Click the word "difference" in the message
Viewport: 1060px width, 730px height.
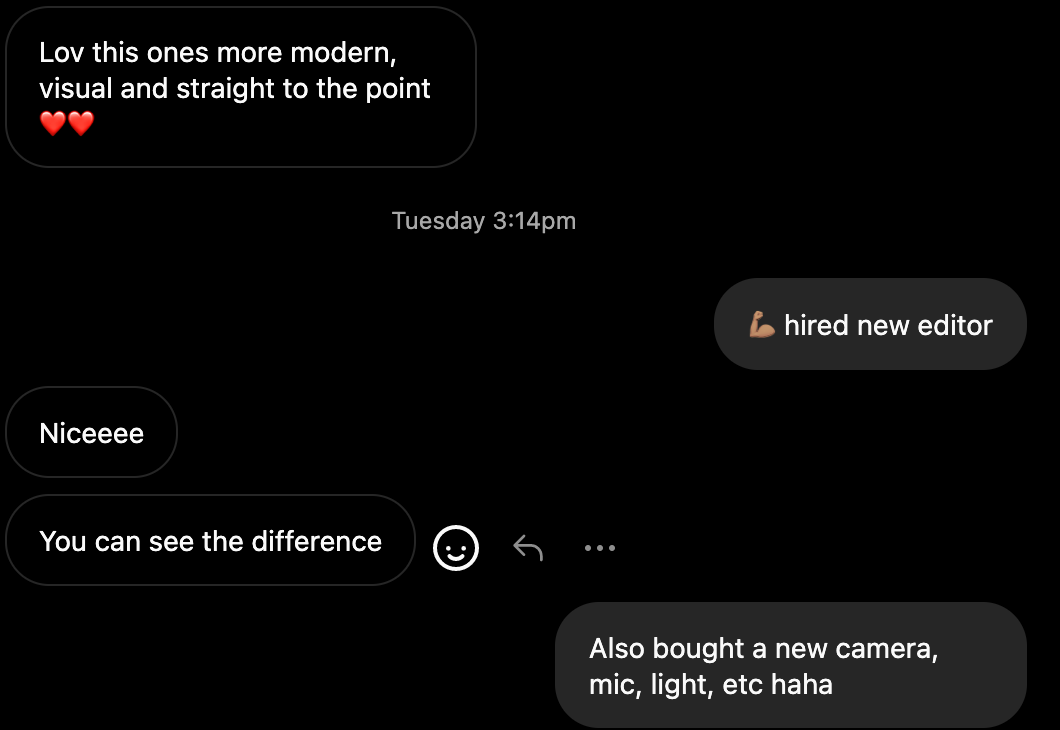[317, 541]
